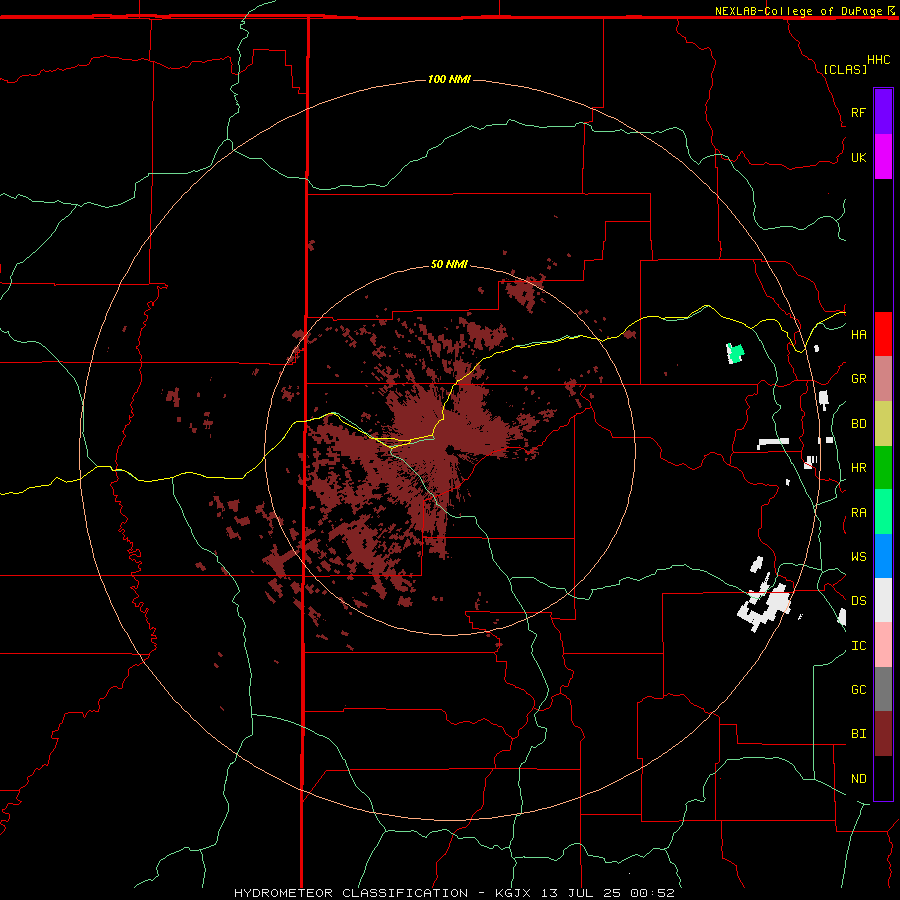Screen dimensions: 900x900
Task: Click the 'UK' legend label
Action: coord(858,157)
